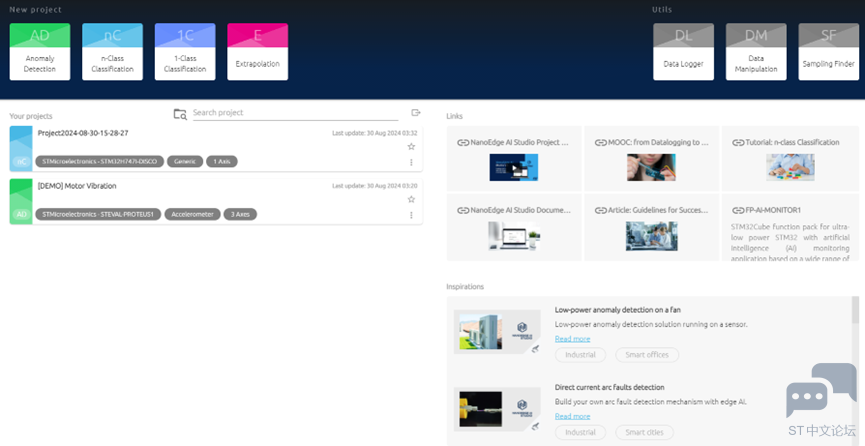The height and width of the screenshot is (446, 865).
Task: Click the arc faults detection thumbnail
Action: pos(497,409)
